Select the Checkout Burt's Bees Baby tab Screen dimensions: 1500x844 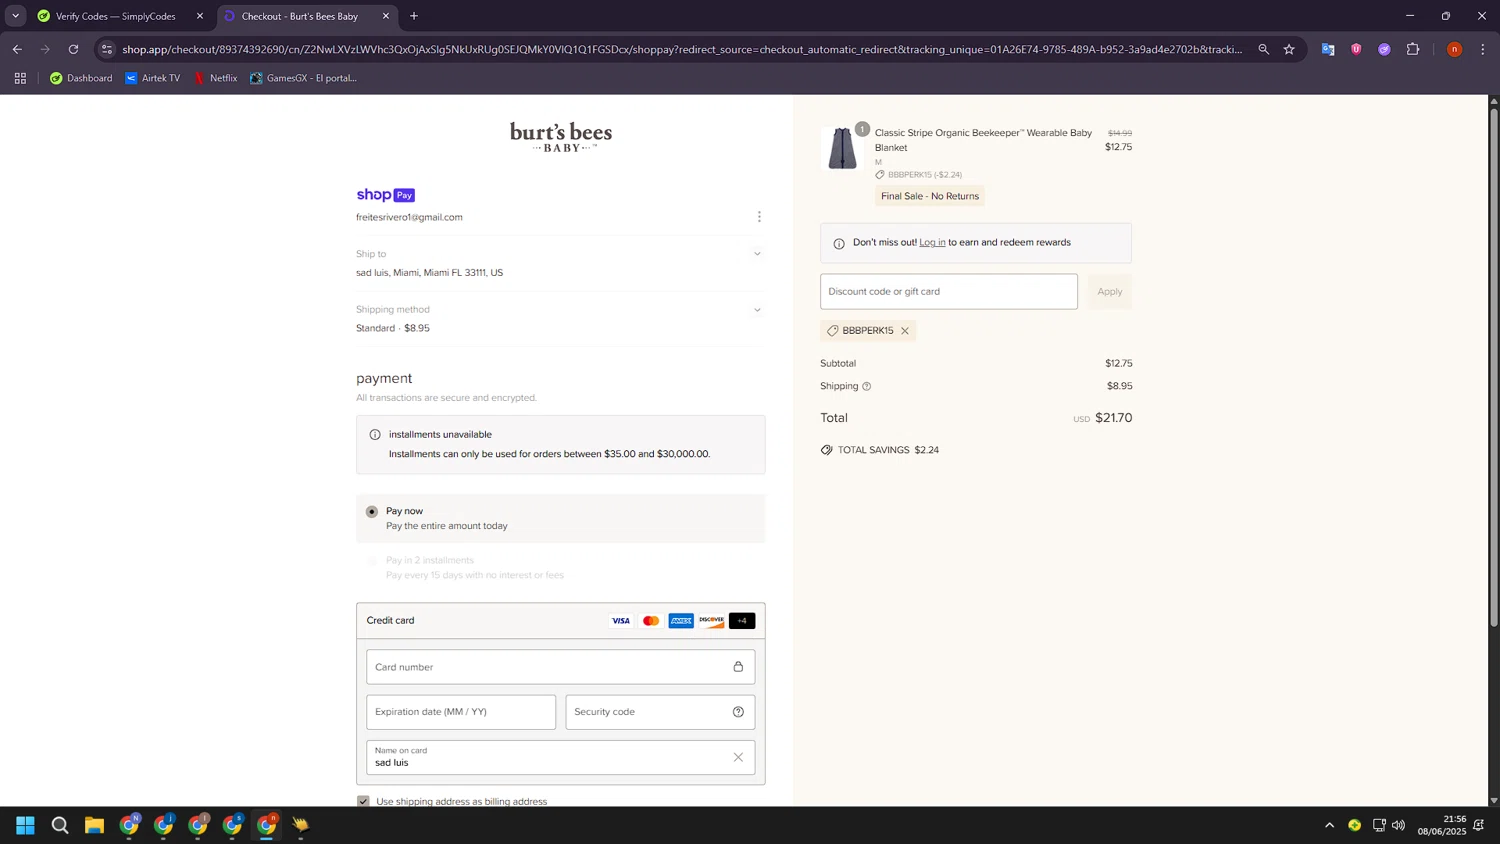pyautogui.click(x=307, y=16)
